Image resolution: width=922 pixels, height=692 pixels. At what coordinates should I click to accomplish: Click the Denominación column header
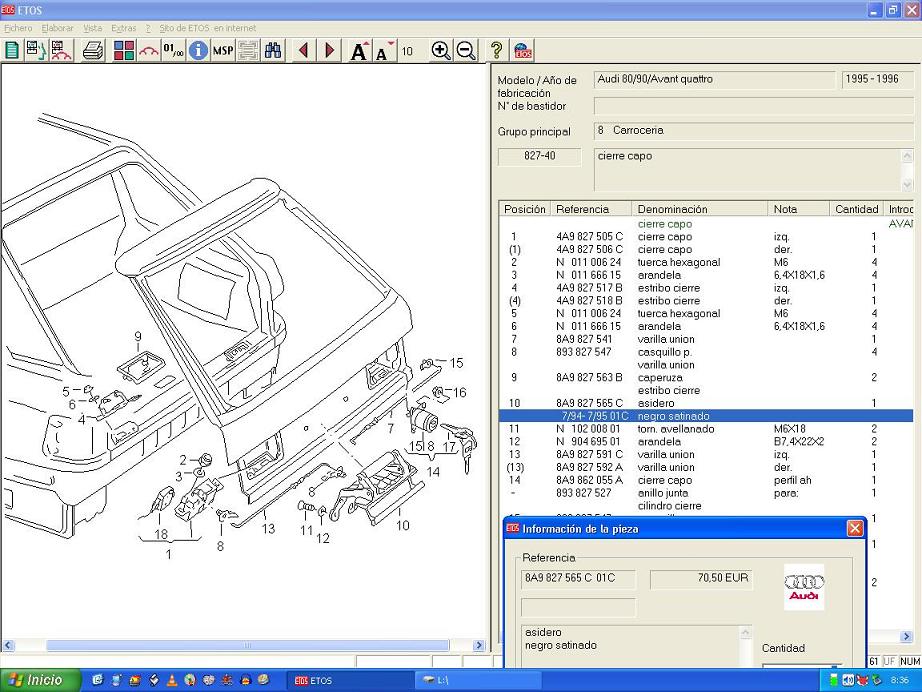[700, 209]
